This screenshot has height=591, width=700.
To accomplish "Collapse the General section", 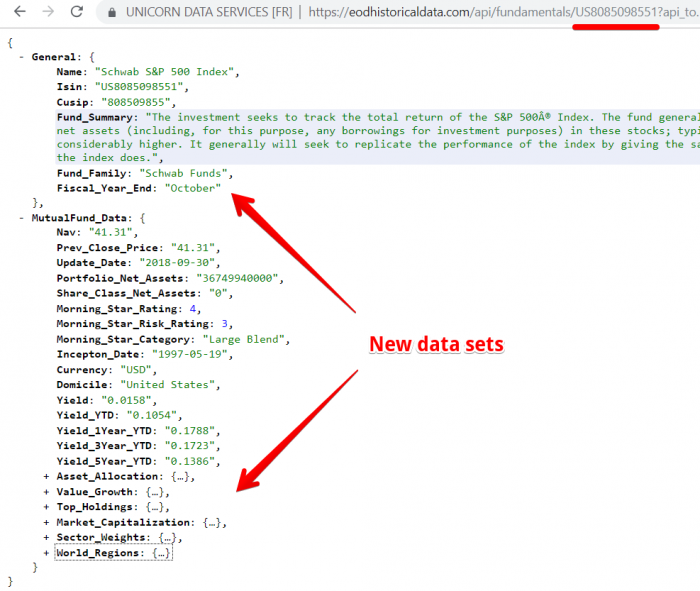I will coord(21,57).
